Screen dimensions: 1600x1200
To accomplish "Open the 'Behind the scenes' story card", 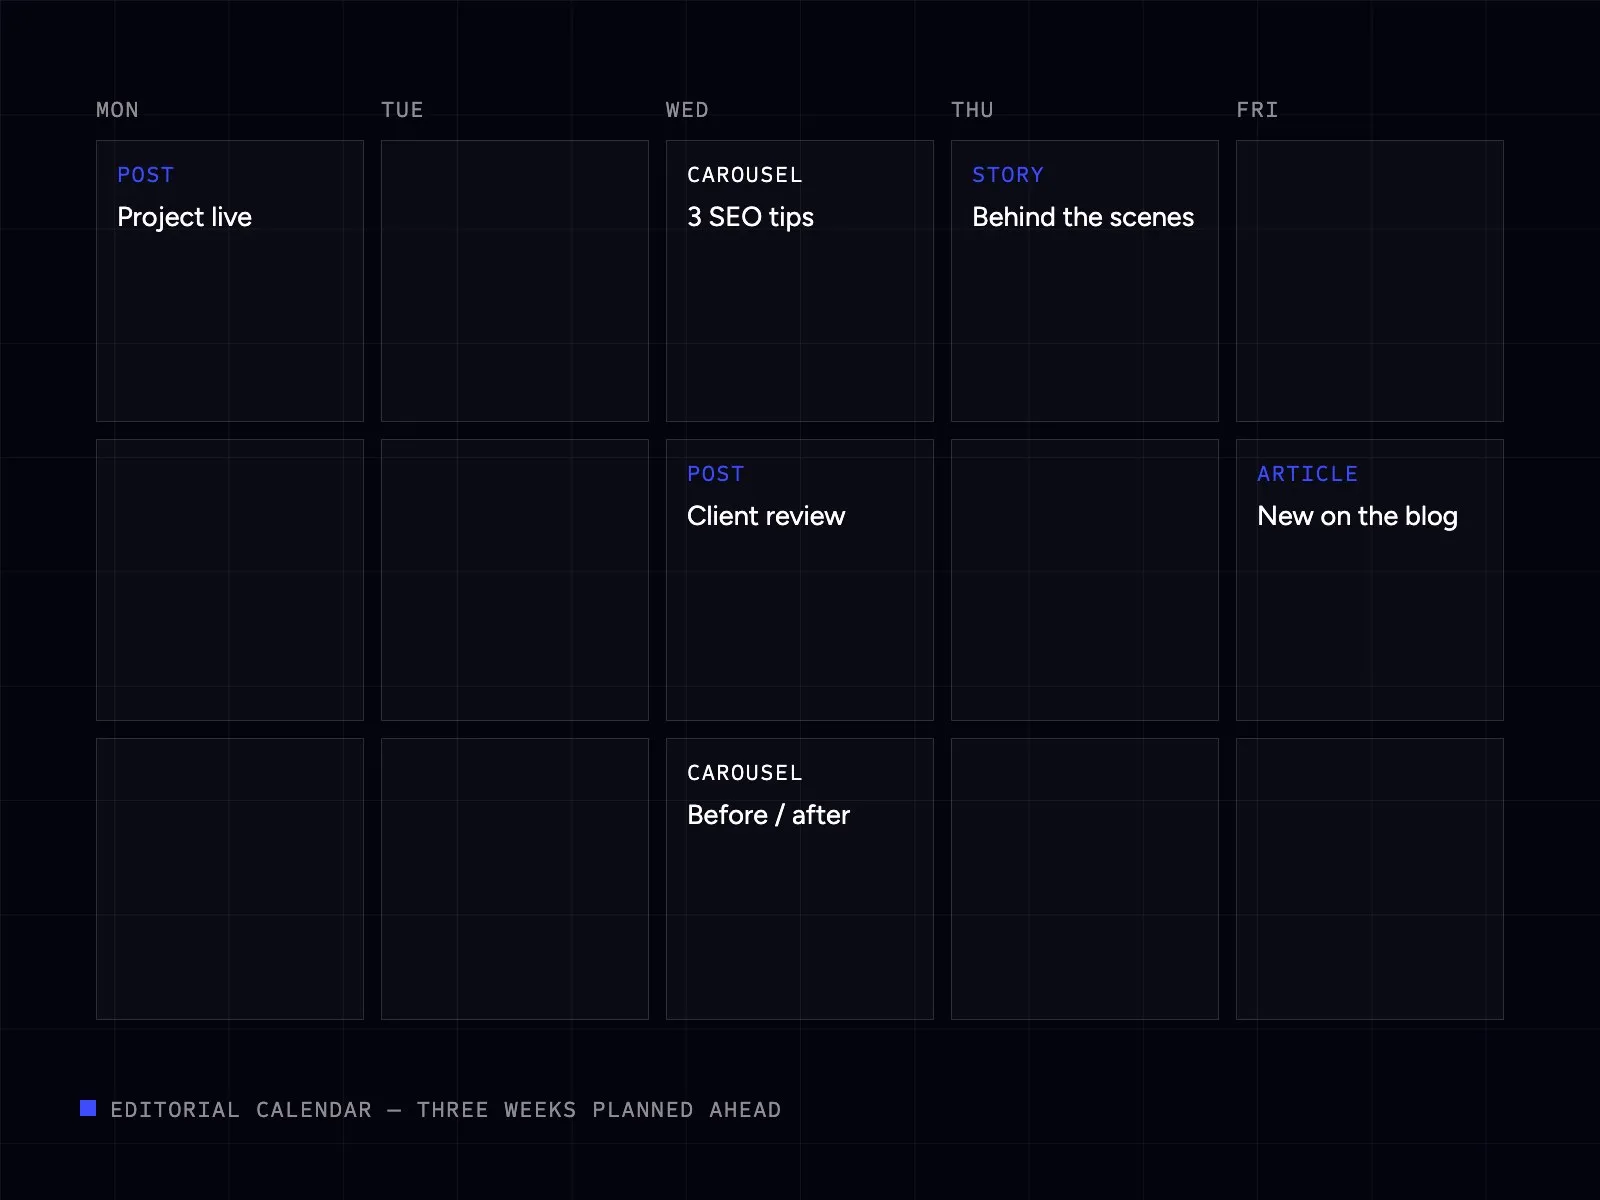I will pyautogui.click(x=1085, y=281).
